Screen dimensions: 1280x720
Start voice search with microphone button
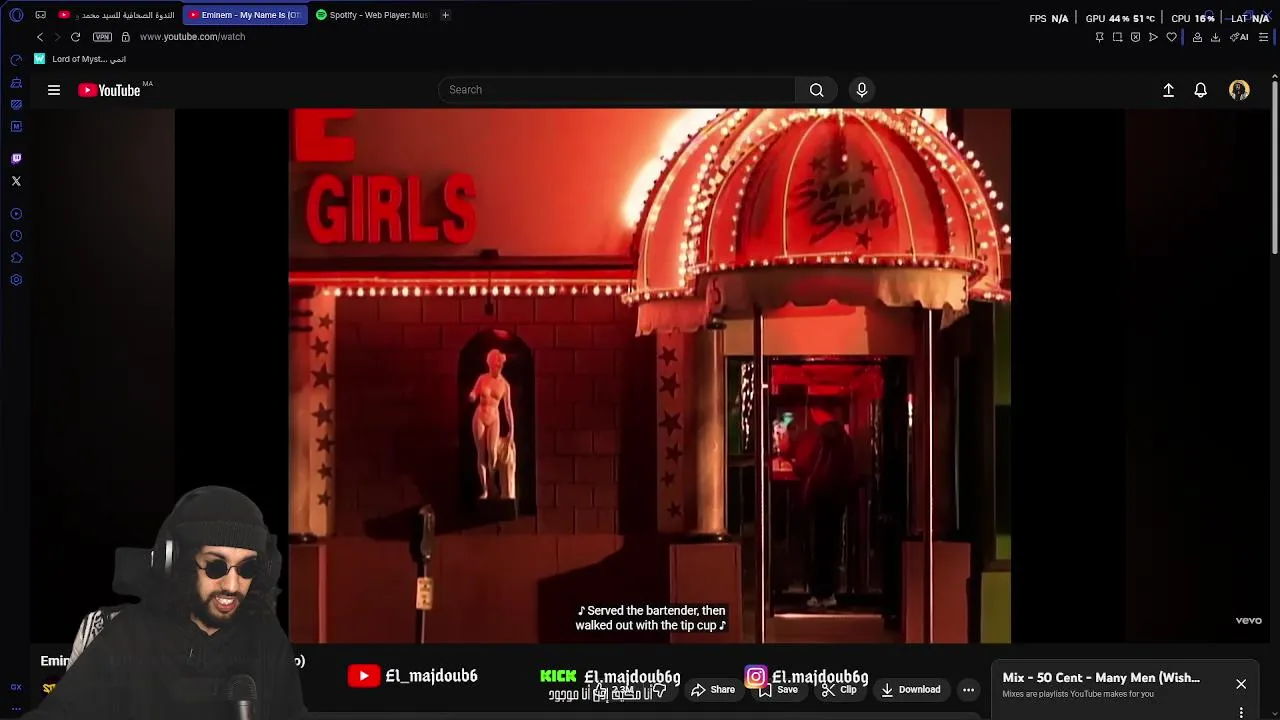pos(862,90)
